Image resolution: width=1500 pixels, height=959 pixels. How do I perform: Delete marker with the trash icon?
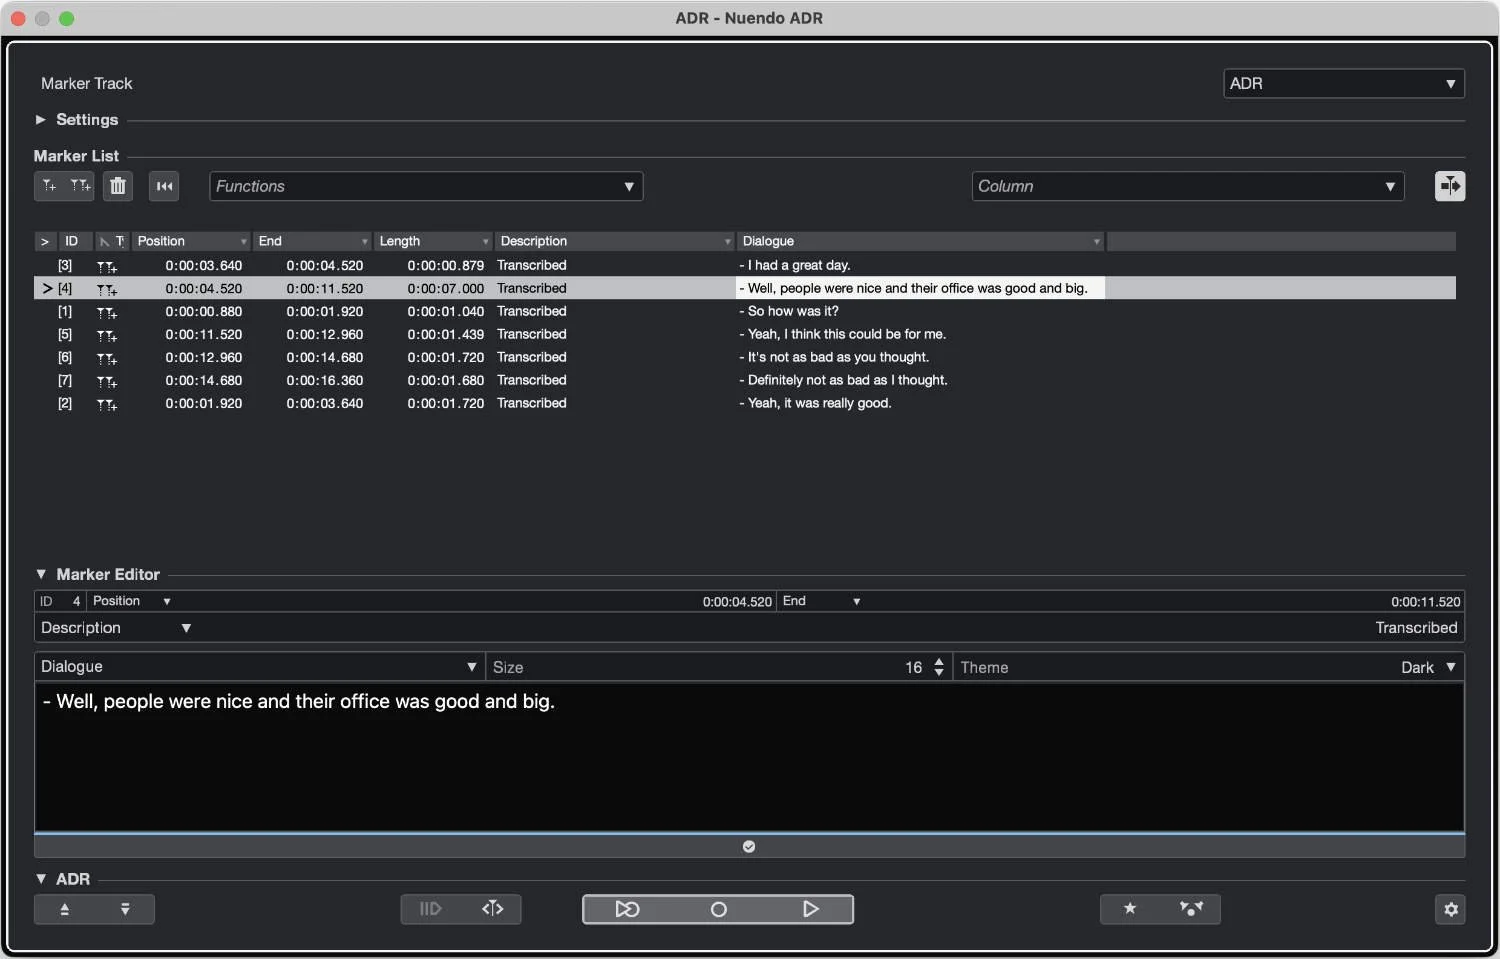tap(118, 186)
